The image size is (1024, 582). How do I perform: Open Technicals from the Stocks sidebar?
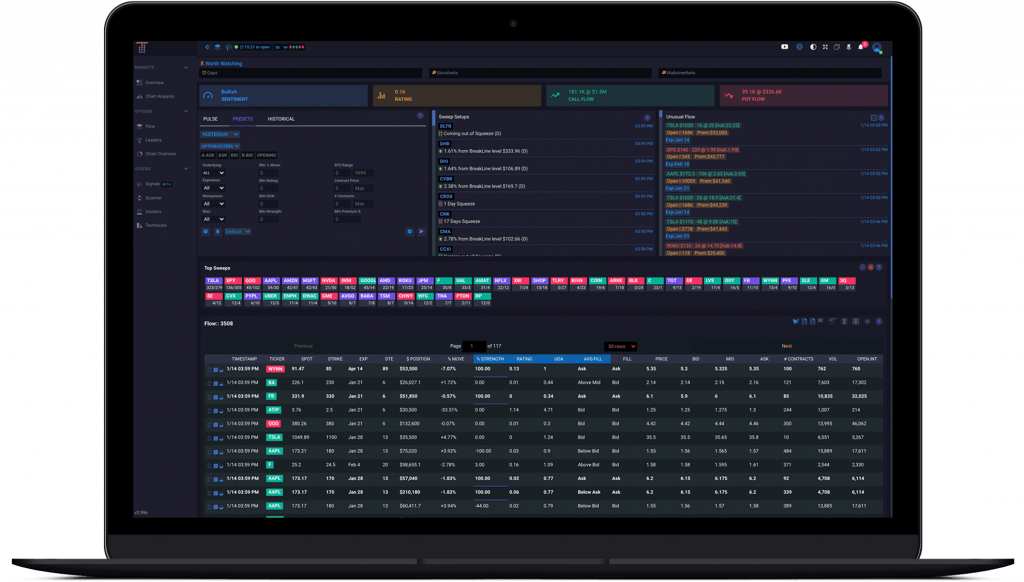tap(158, 225)
